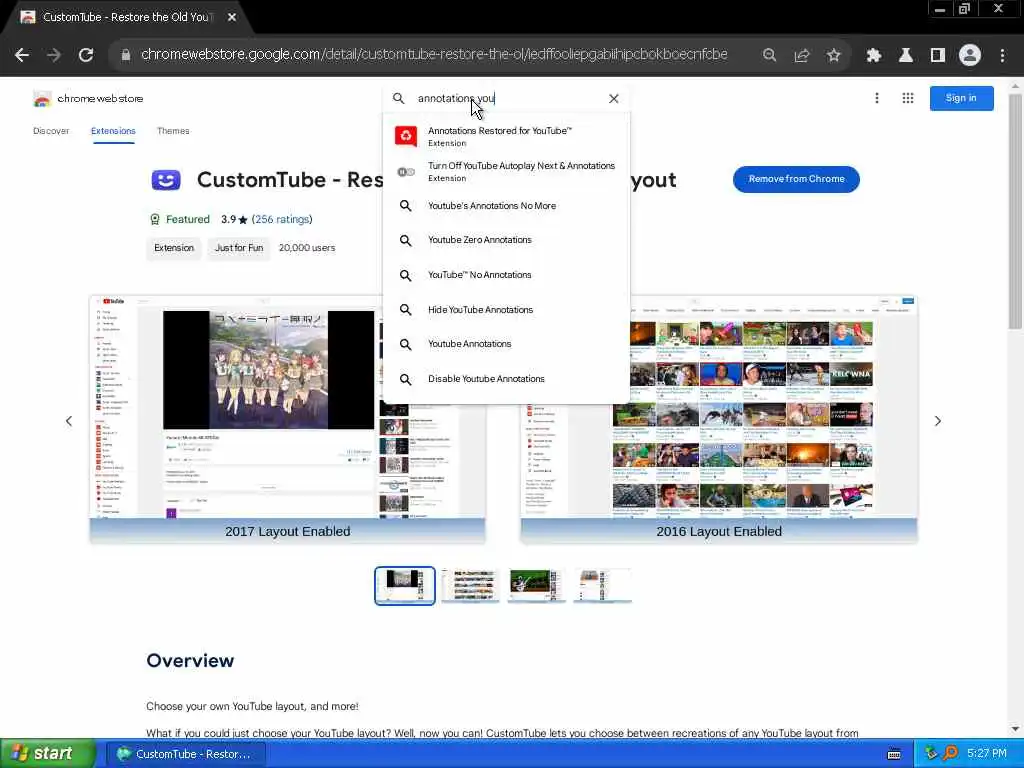Viewport: 1024px width, 768px height.
Task: Show previous screenshot with left arrow
Action: pyautogui.click(x=69, y=421)
